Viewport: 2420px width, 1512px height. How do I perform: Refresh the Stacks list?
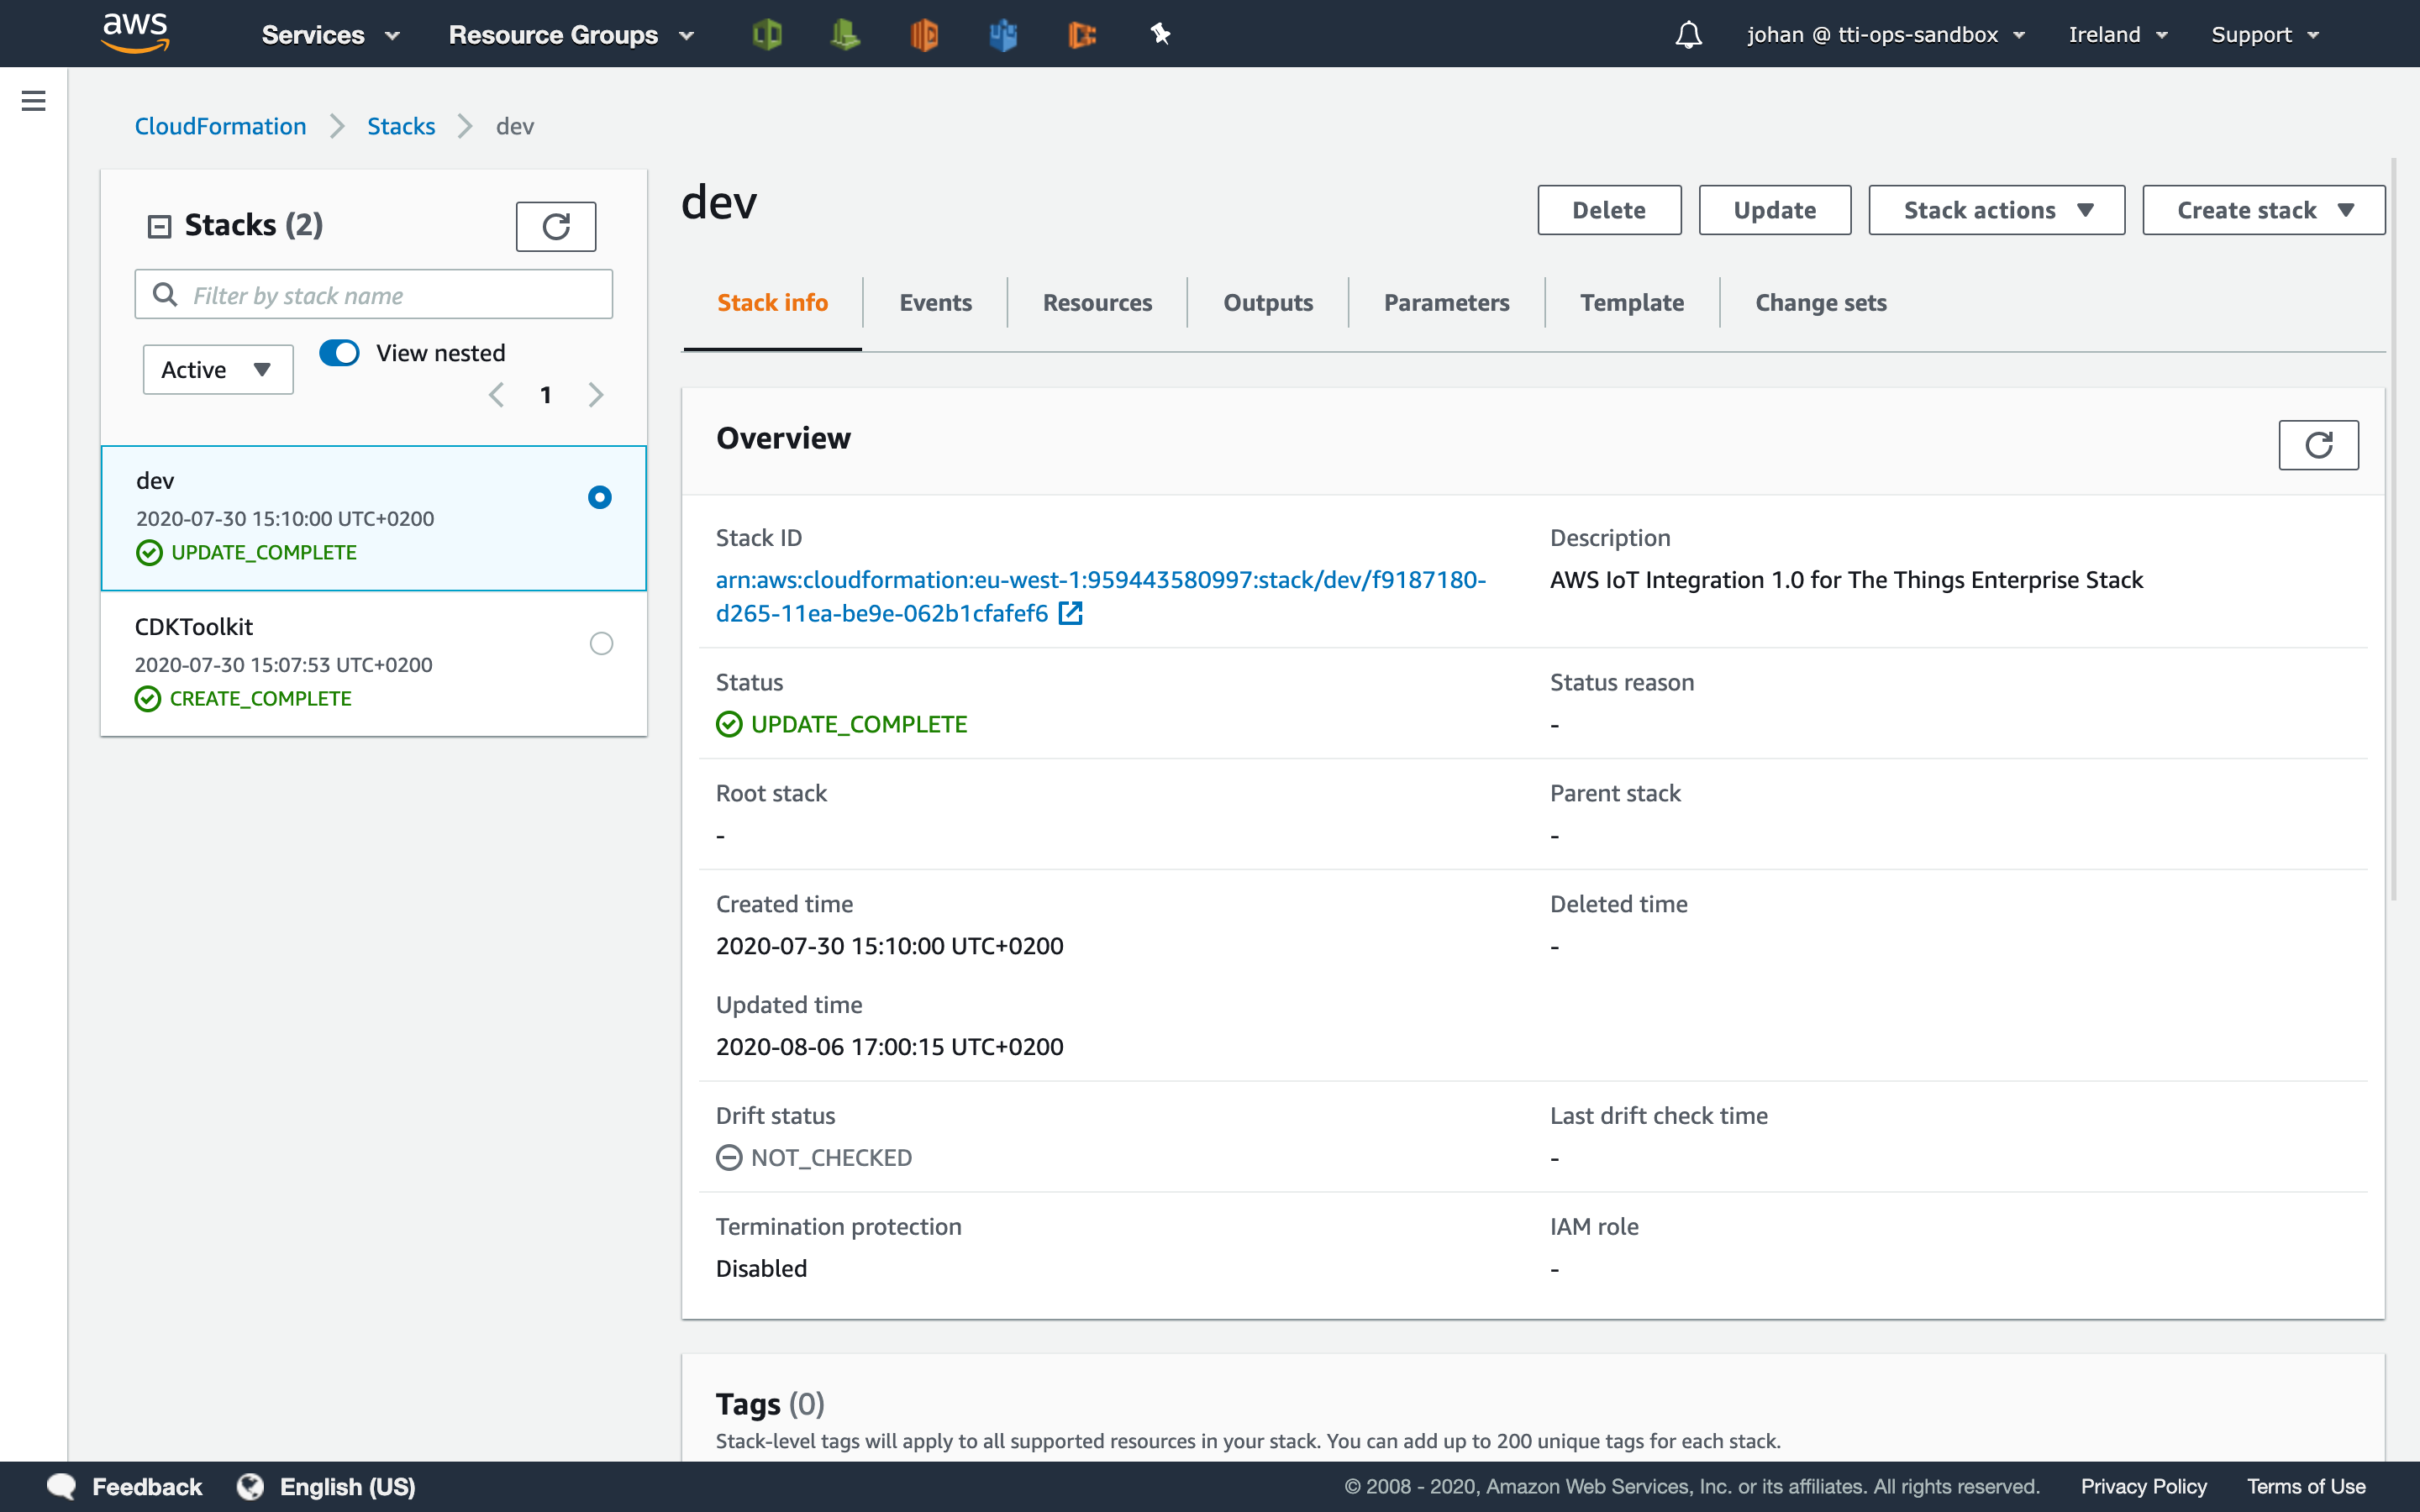pyautogui.click(x=556, y=226)
